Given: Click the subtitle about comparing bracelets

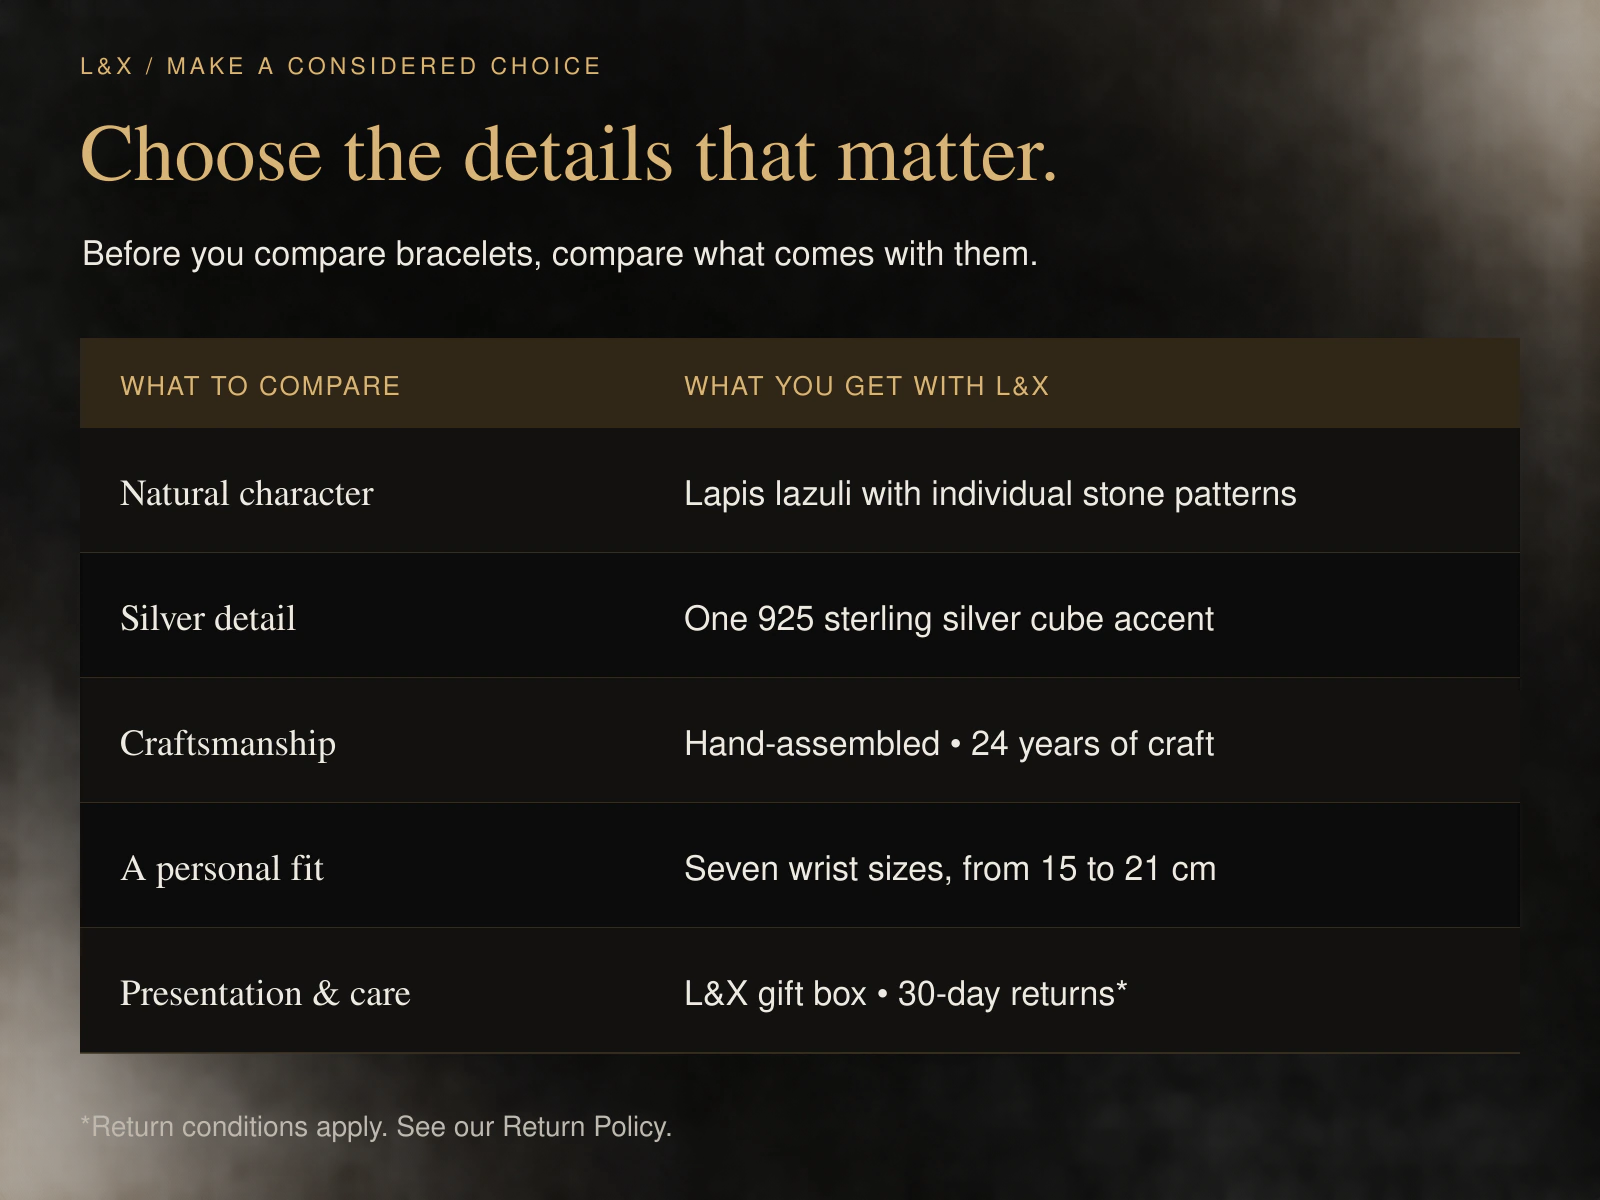Looking at the screenshot, I should coord(560,254).
